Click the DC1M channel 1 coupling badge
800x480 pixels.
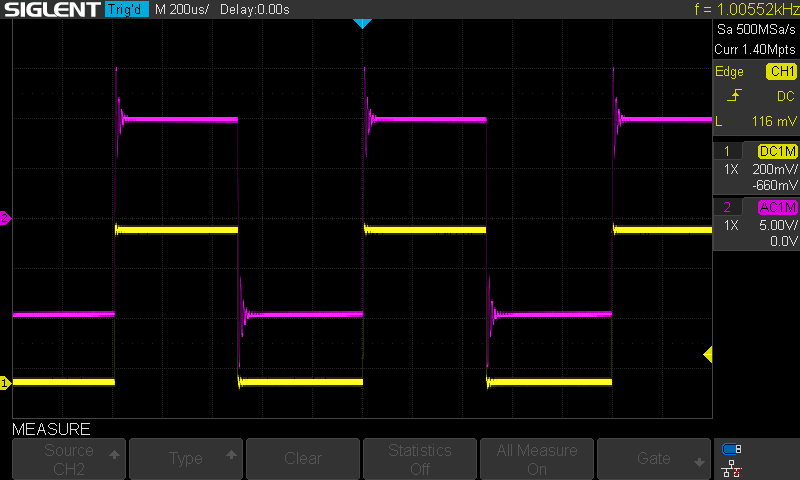[778, 151]
